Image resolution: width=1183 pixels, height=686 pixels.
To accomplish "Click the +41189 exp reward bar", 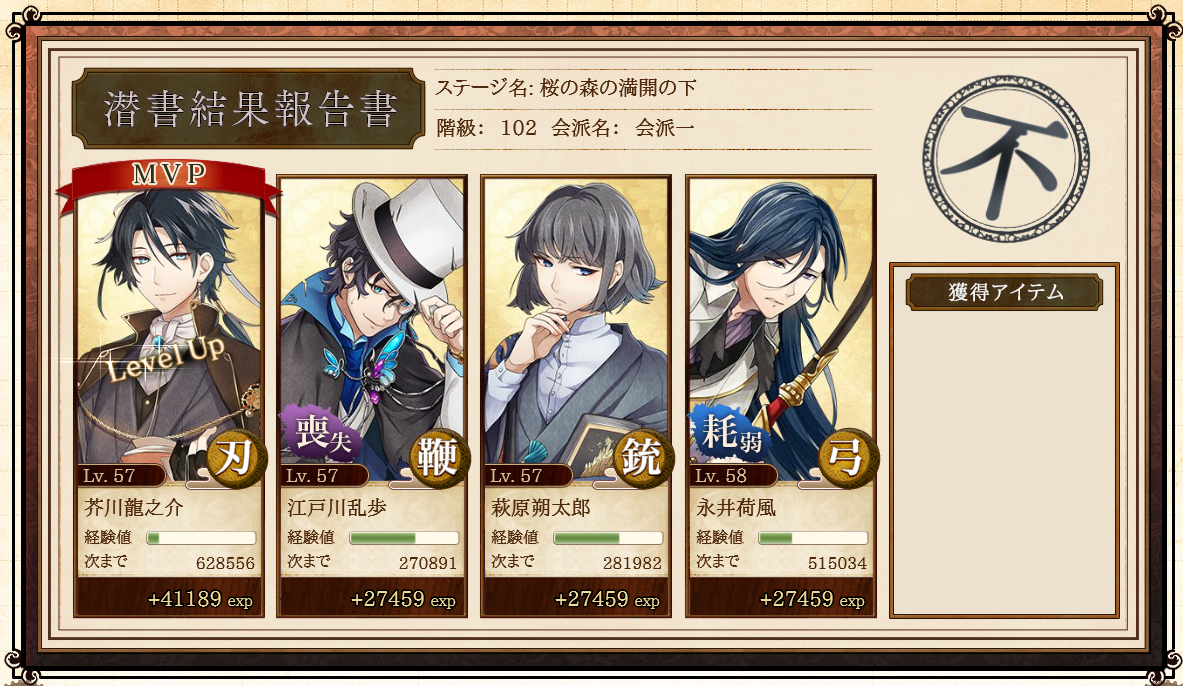I will point(169,598).
